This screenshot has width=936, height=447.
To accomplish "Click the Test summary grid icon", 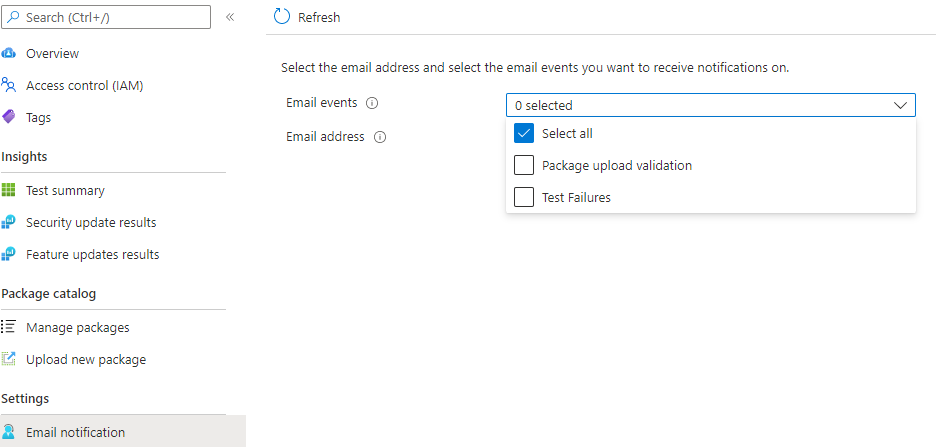I will pyautogui.click(x=9, y=190).
